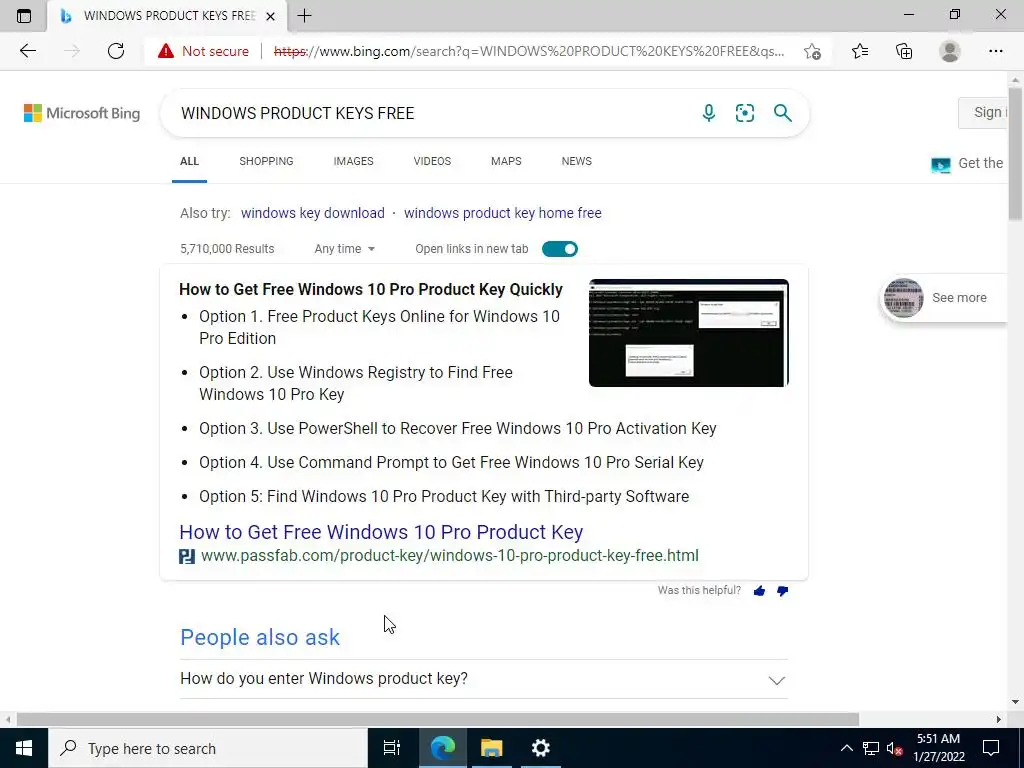Show hidden system tray icons
Screen dimensions: 1024x768
point(846,748)
